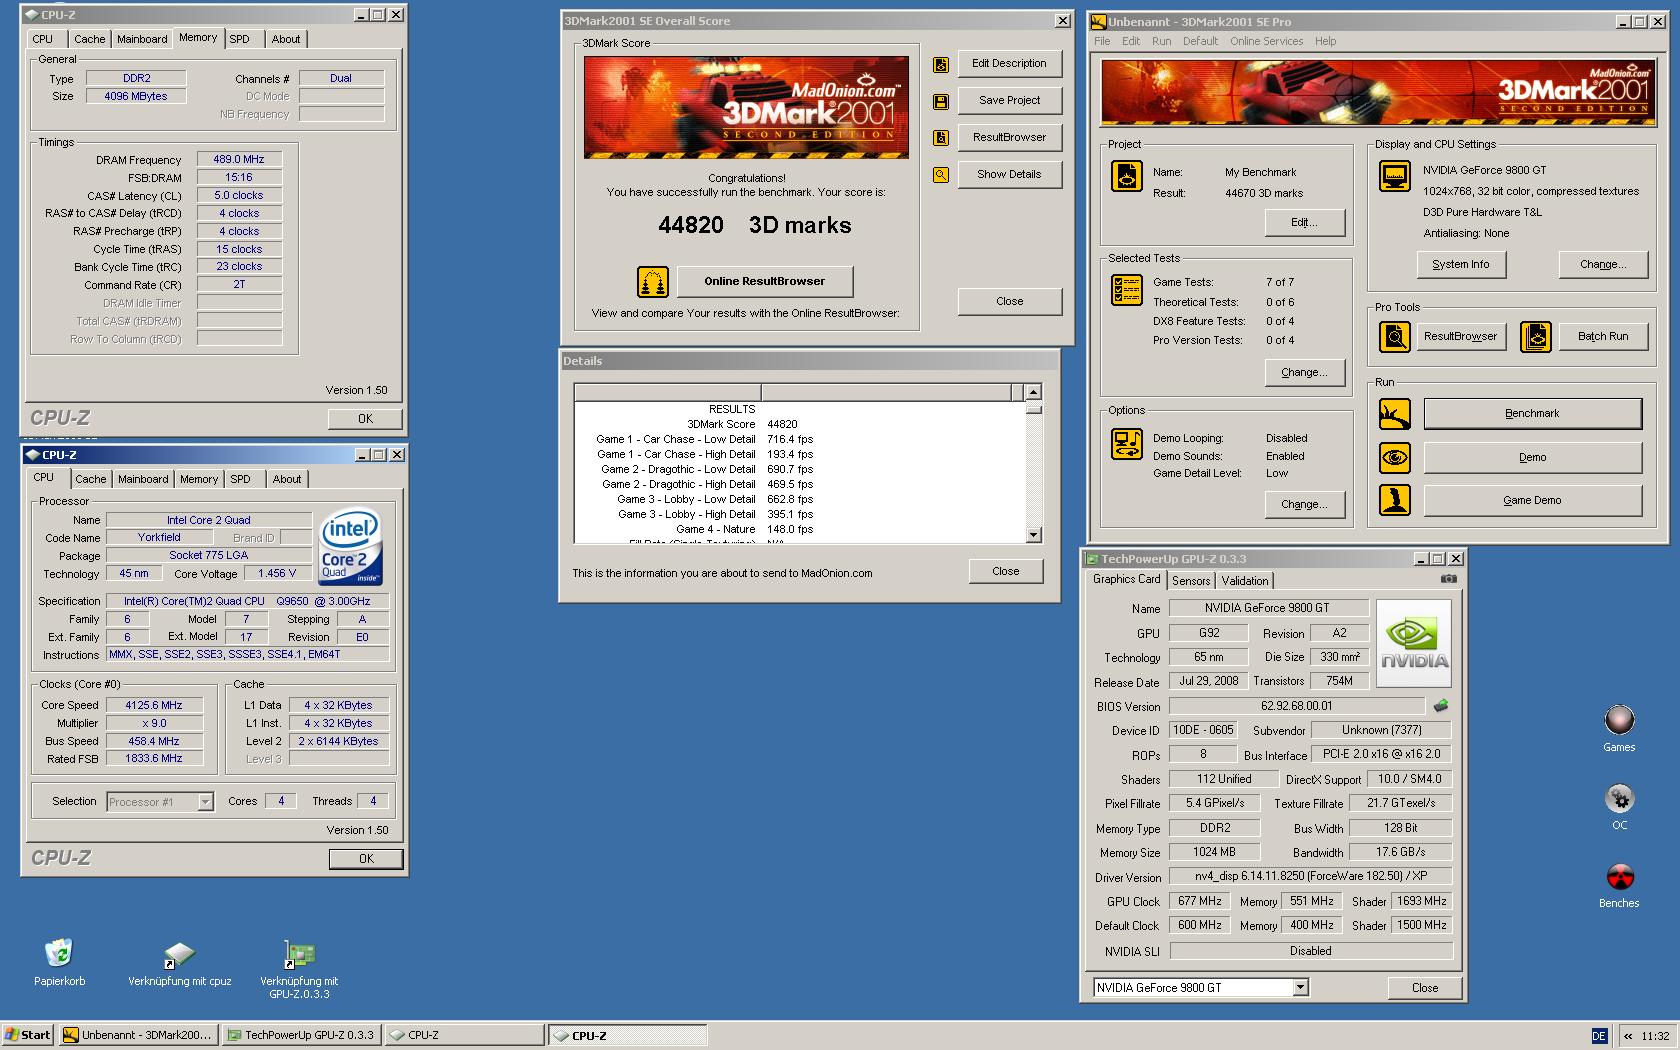This screenshot has height=1050, width=1680.
Task: Click the Online ResultBrowser chess icon
Action: 653,282
